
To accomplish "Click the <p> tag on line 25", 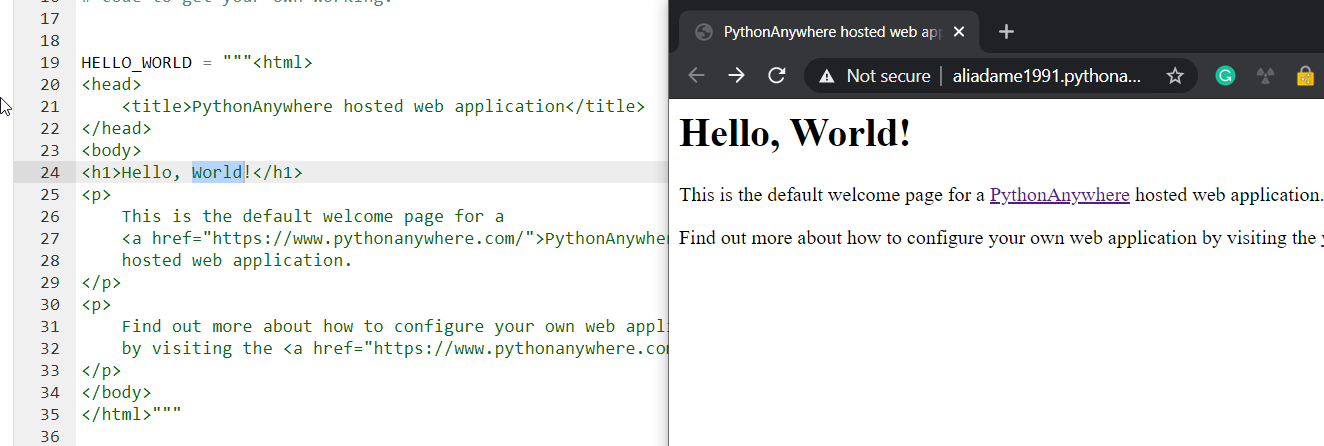I will [x=96, y=194].
